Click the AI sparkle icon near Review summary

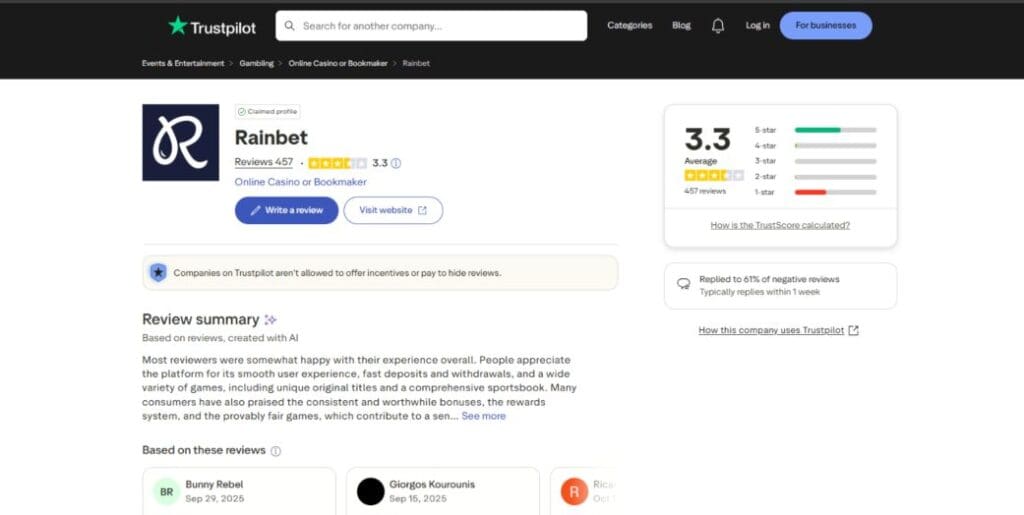270,320
